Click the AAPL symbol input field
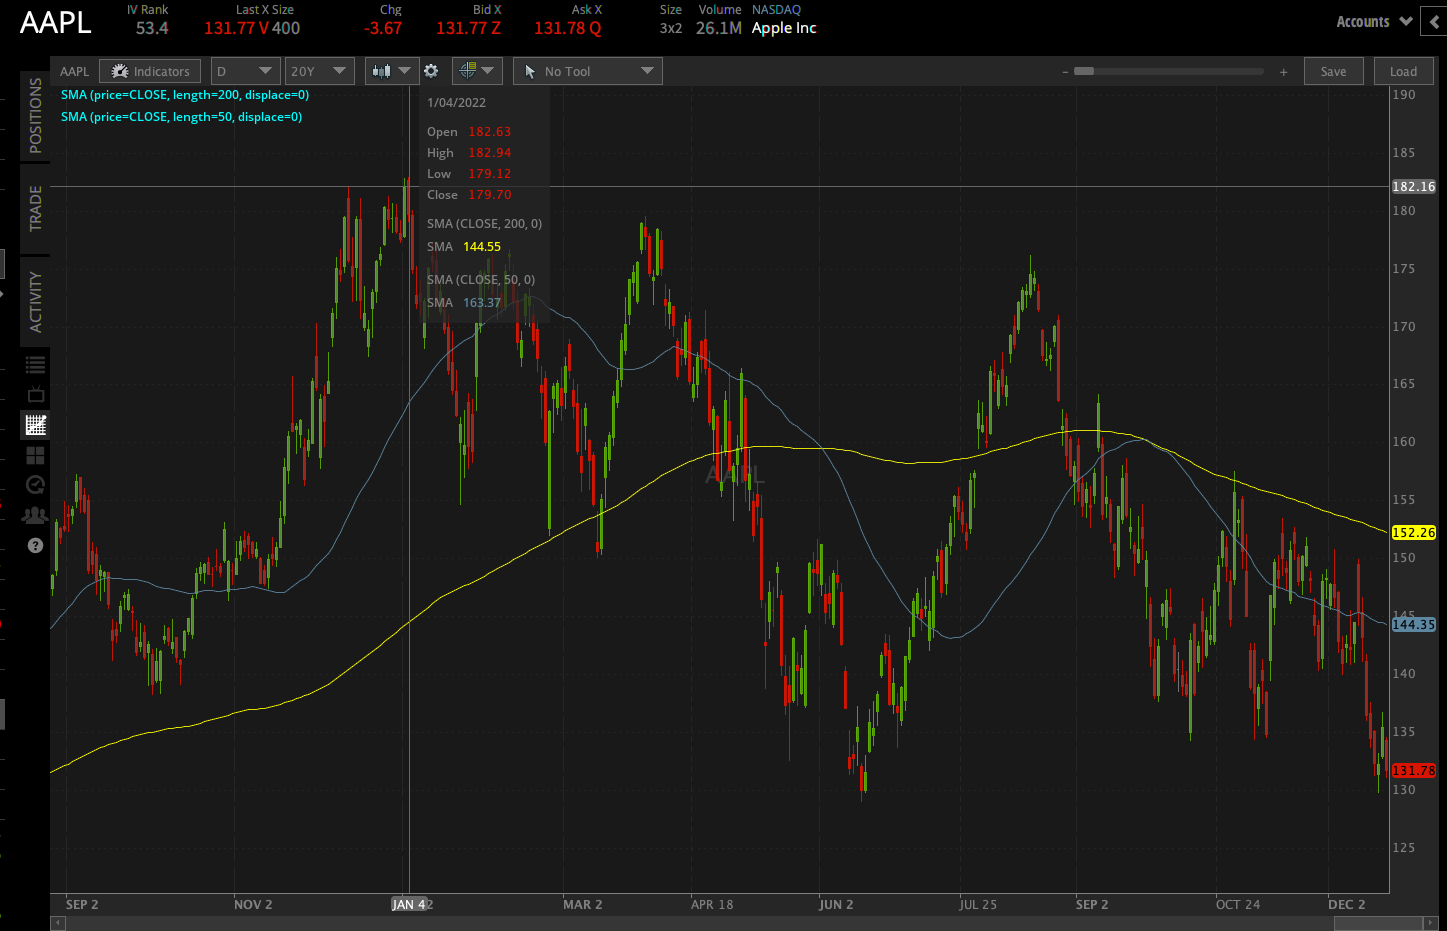1447x931 pixels. [x=74, y=70]
